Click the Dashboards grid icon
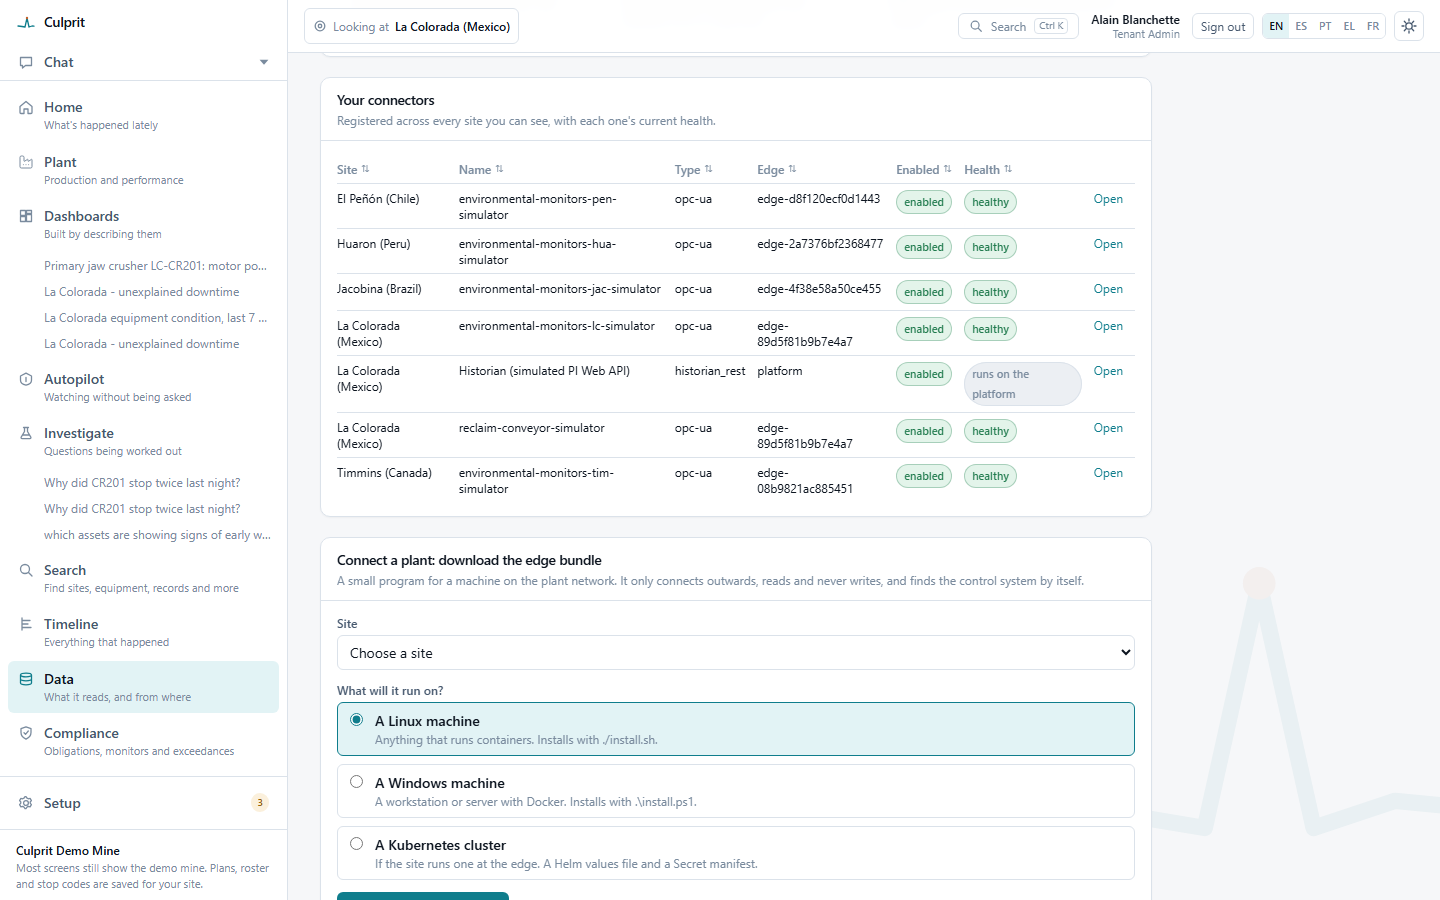The image size is (1440, 900). [26, 216]
